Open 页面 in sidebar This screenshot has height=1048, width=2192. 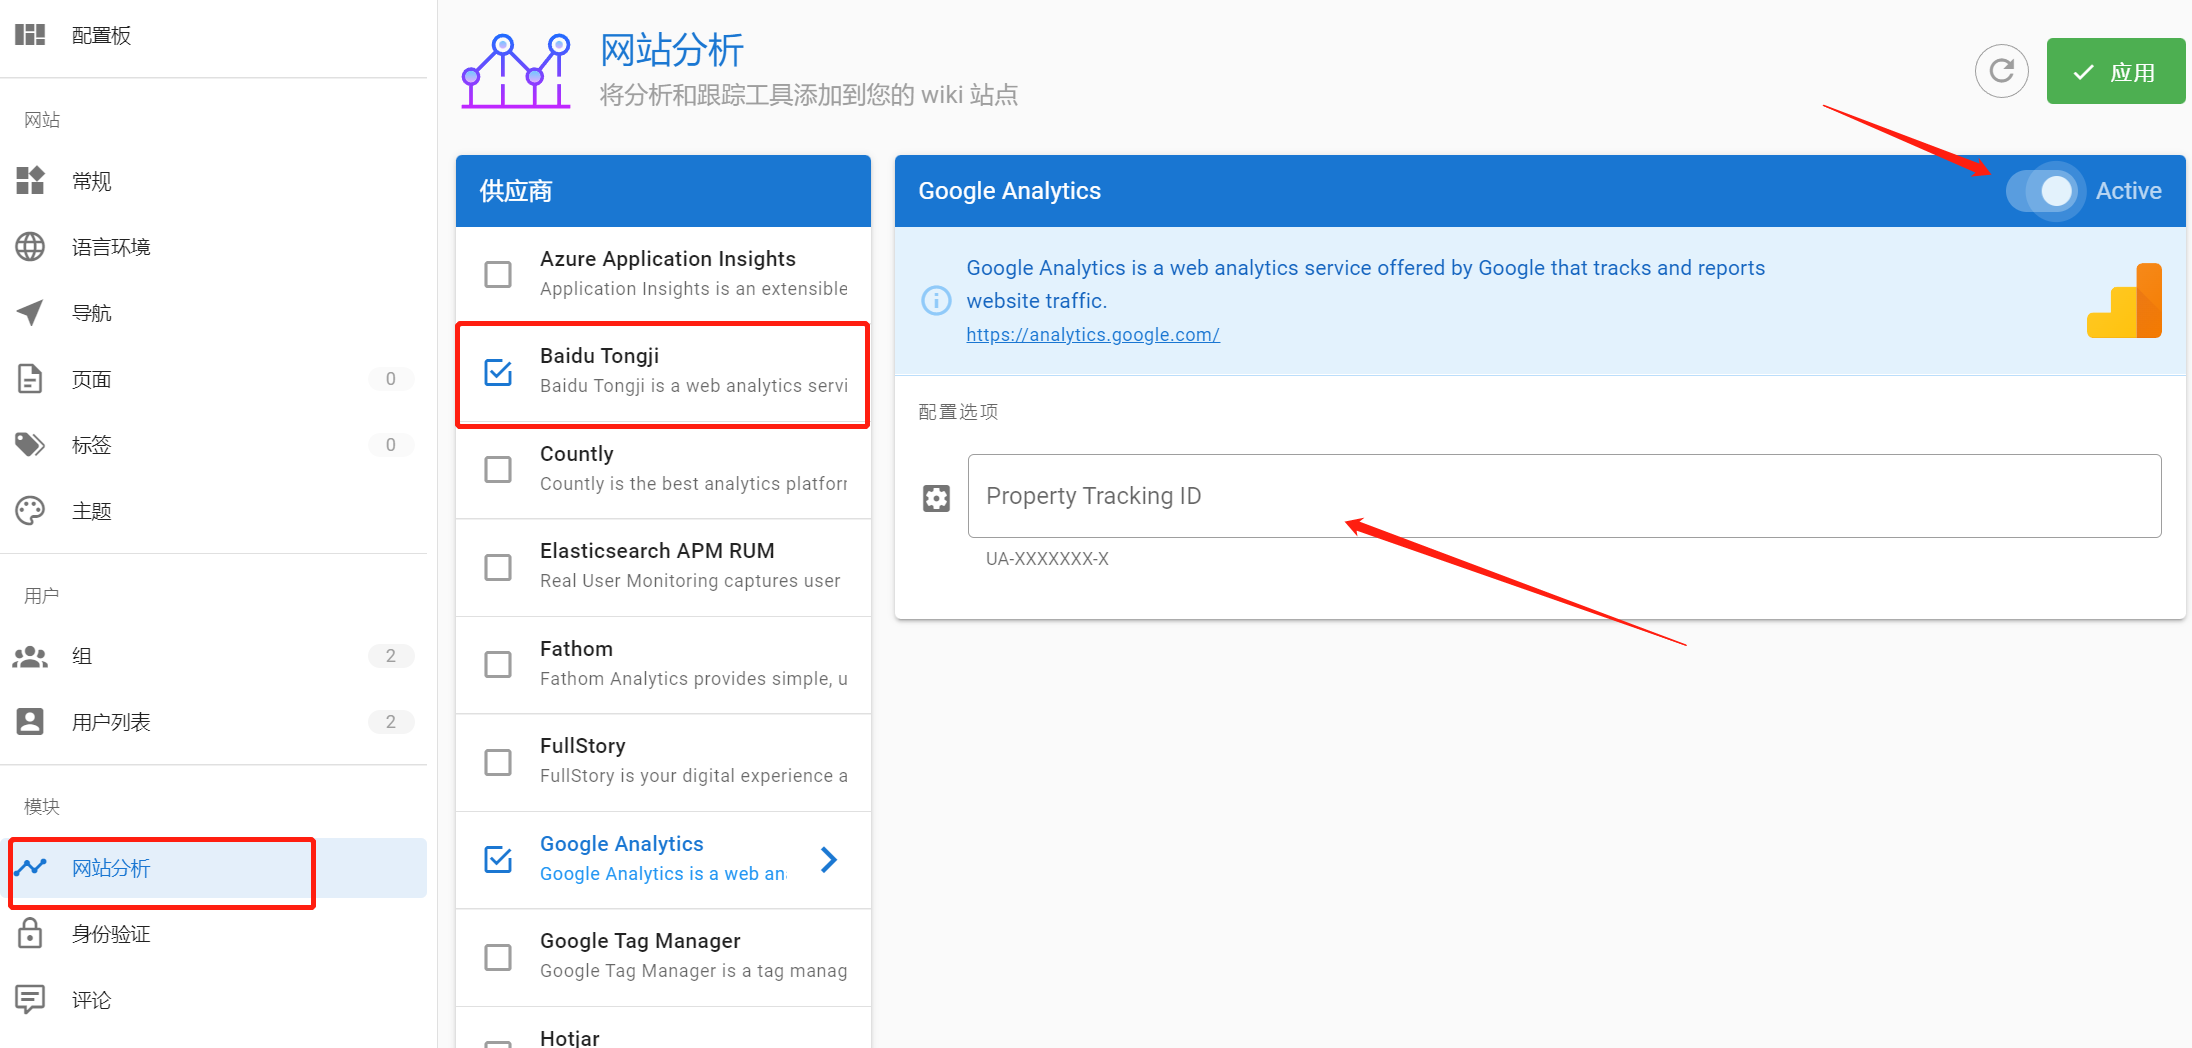(x=213, y=379)
